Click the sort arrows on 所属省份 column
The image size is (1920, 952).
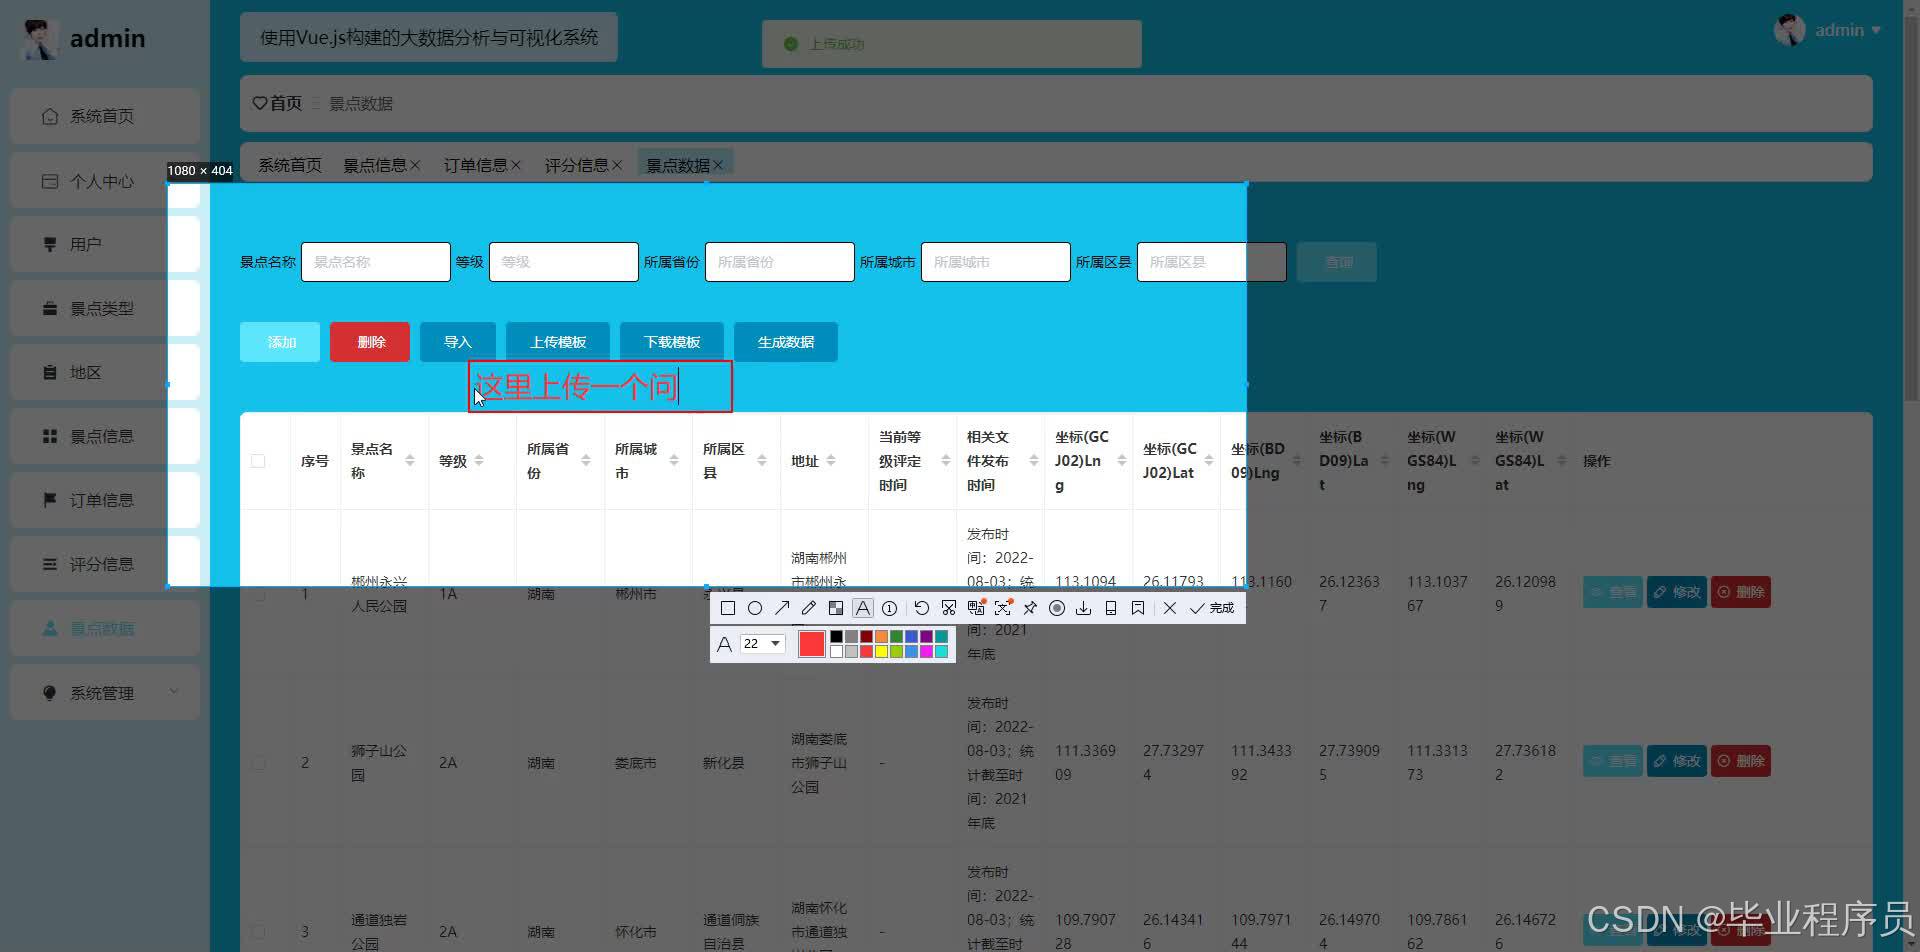[x=586, y=461]
